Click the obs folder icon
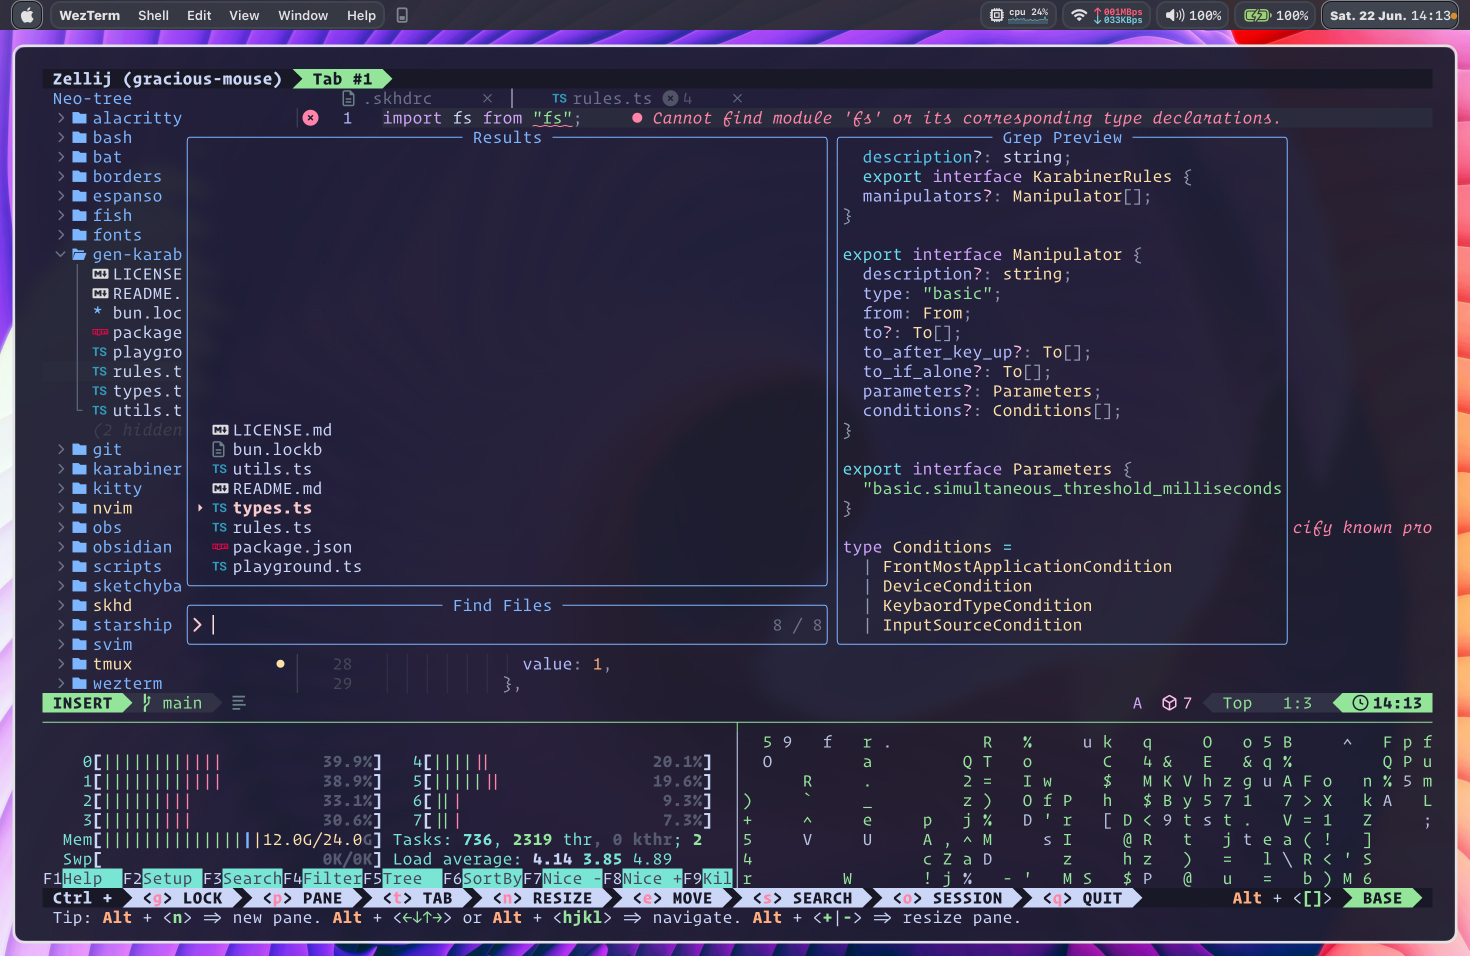The height and width of the screenshot is (956, 1470). [x=80, y=527]
